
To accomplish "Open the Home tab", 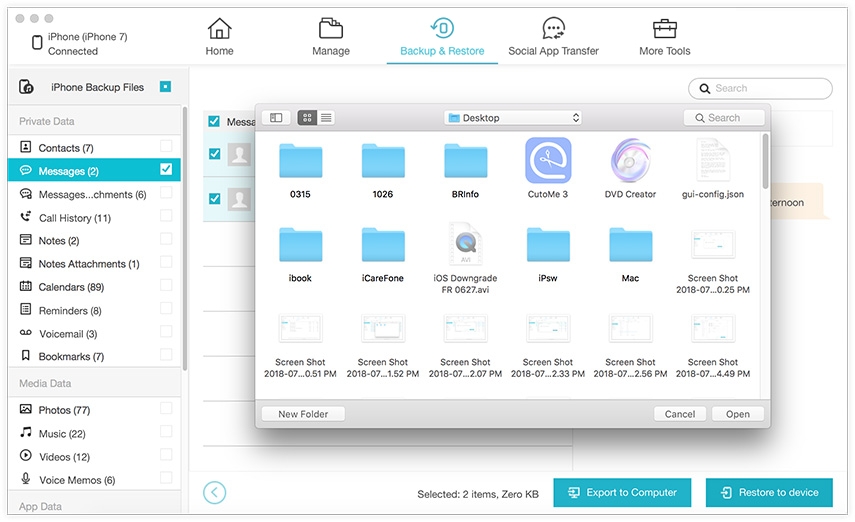I will tap(219, 37).
